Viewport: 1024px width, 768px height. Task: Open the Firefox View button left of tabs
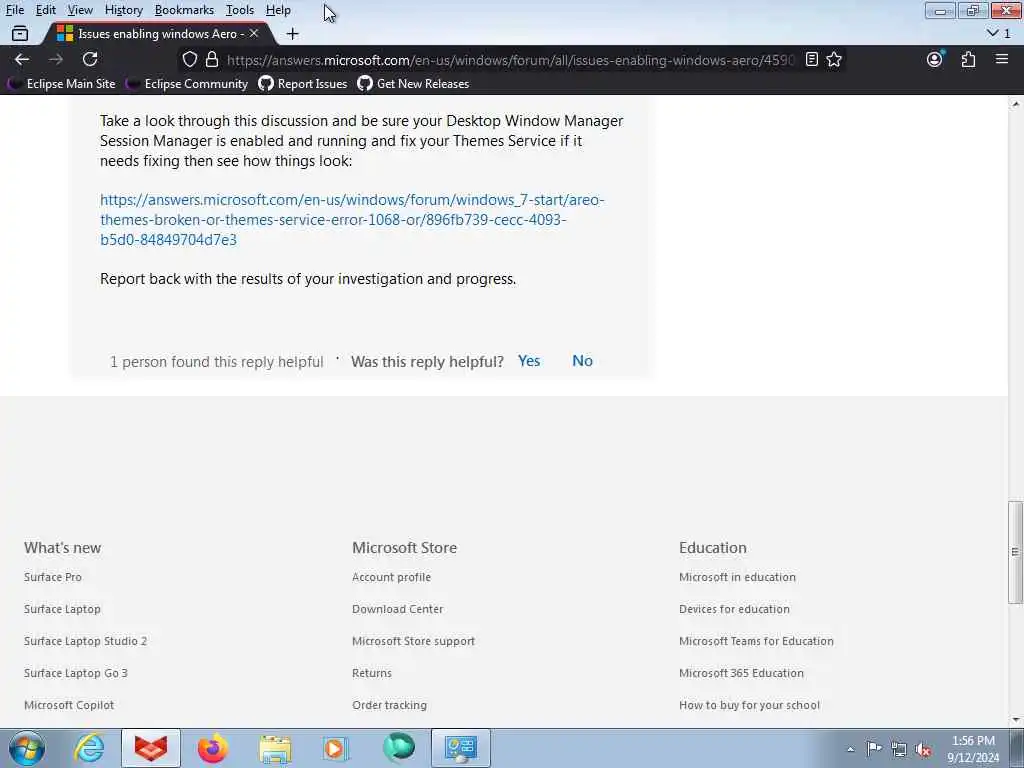pyautogui.click(x=20, y=33)
